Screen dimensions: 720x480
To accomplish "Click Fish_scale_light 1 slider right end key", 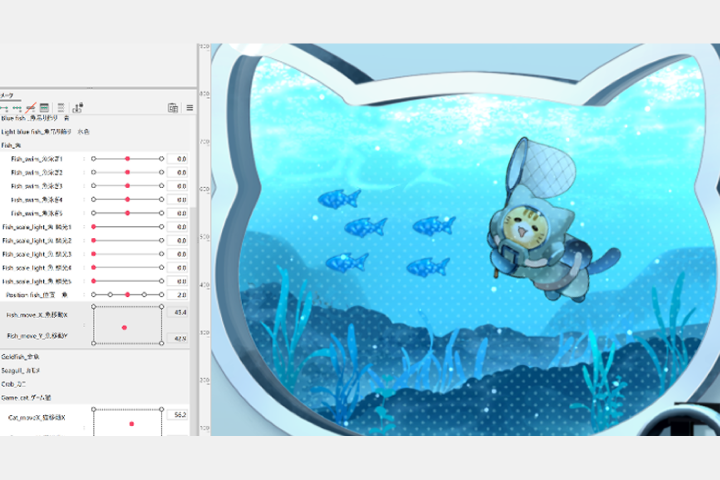I will (x=162, y=227).
